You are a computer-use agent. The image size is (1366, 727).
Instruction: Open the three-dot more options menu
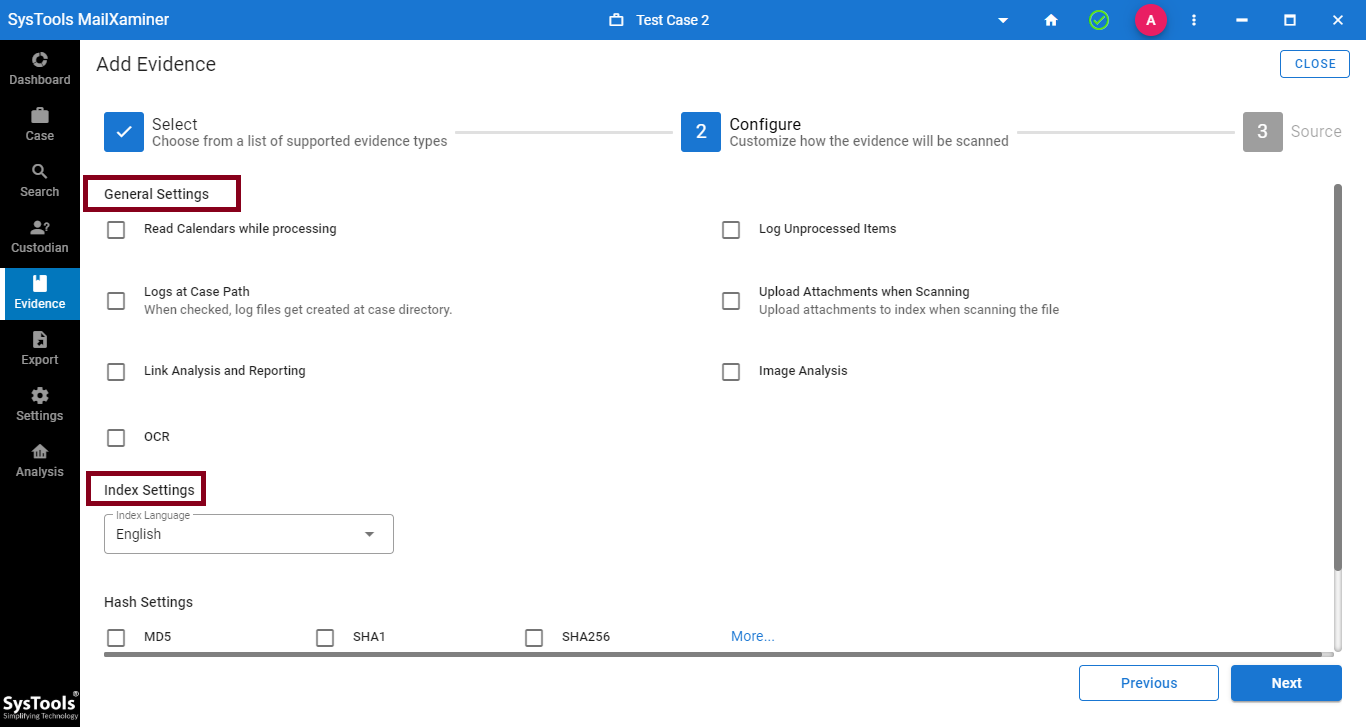click(x=1194, y=20)
